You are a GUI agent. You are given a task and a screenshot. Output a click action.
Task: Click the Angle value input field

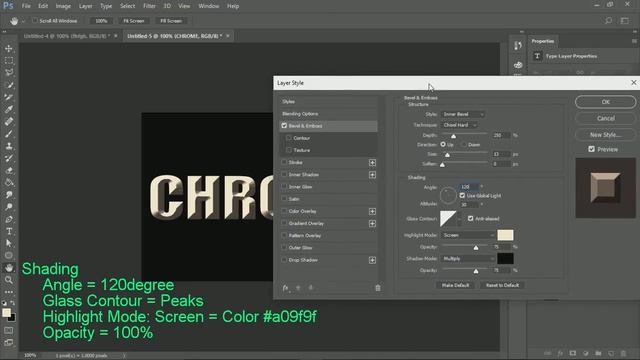tap(468, 187)
